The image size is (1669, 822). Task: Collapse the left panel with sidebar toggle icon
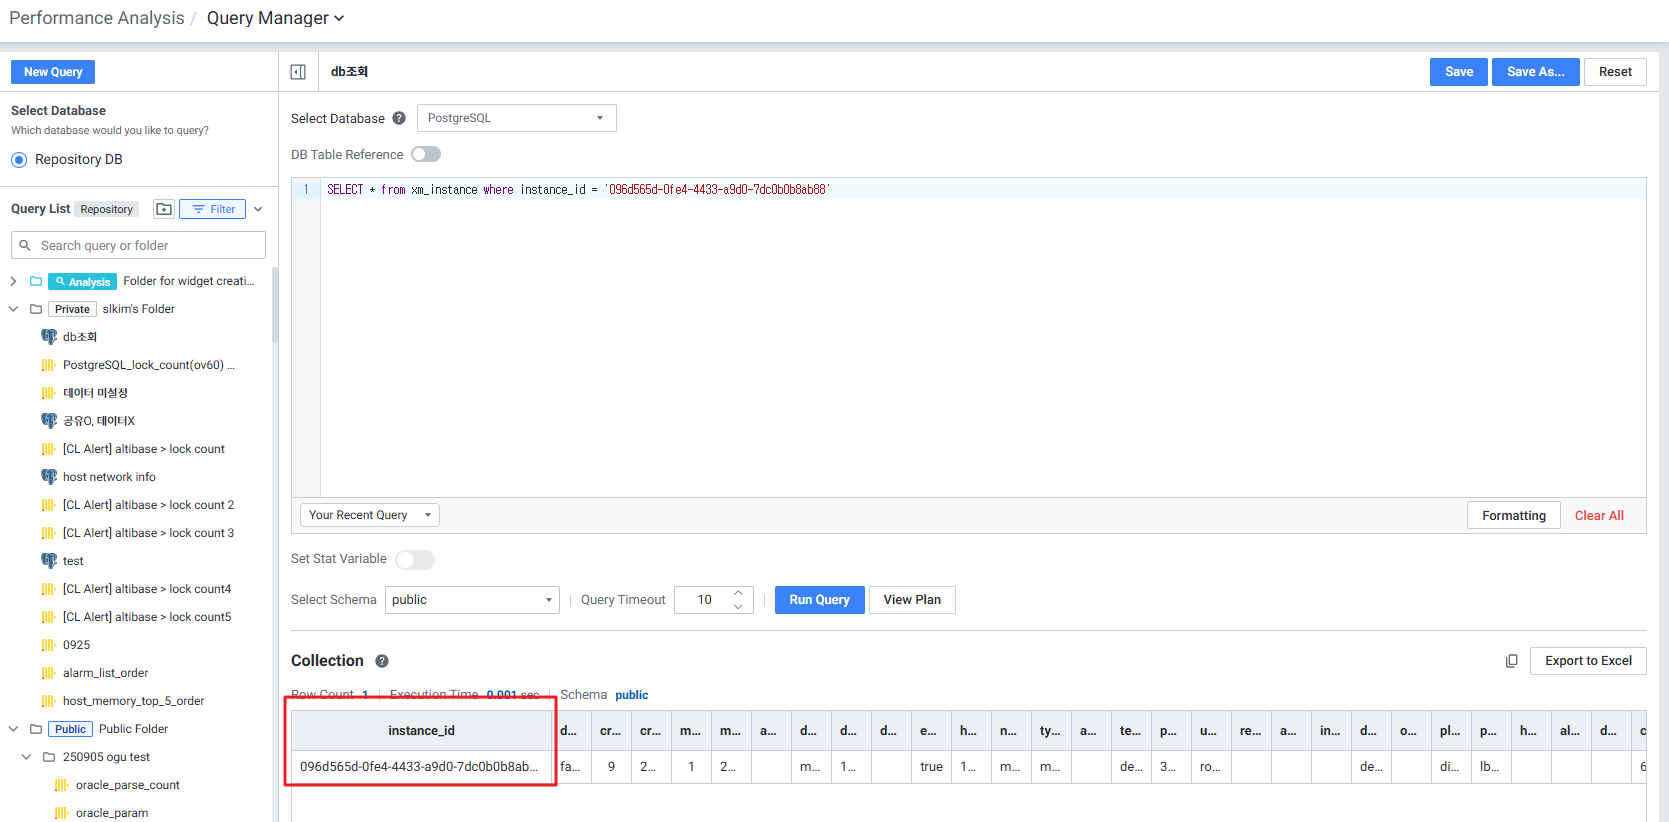[298, 72]
